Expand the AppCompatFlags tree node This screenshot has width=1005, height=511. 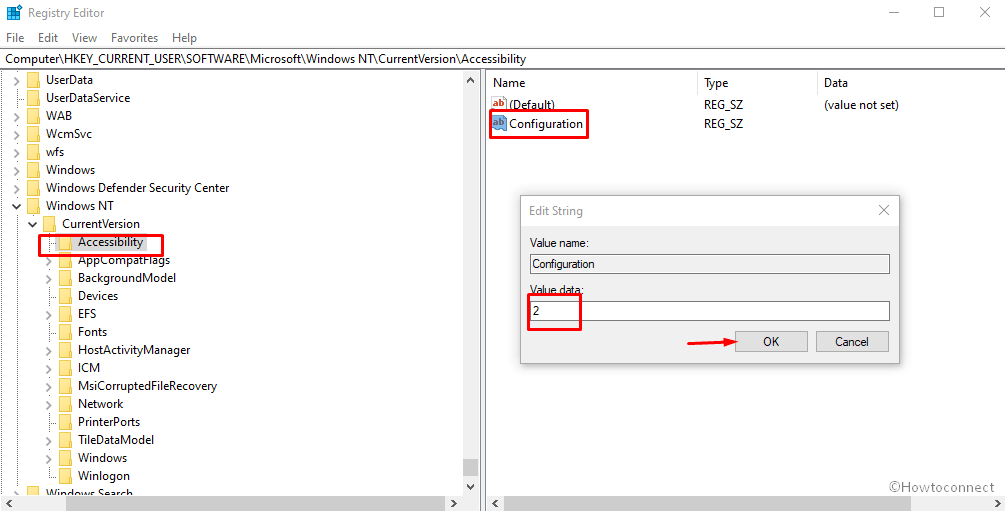tap(49, 260)
